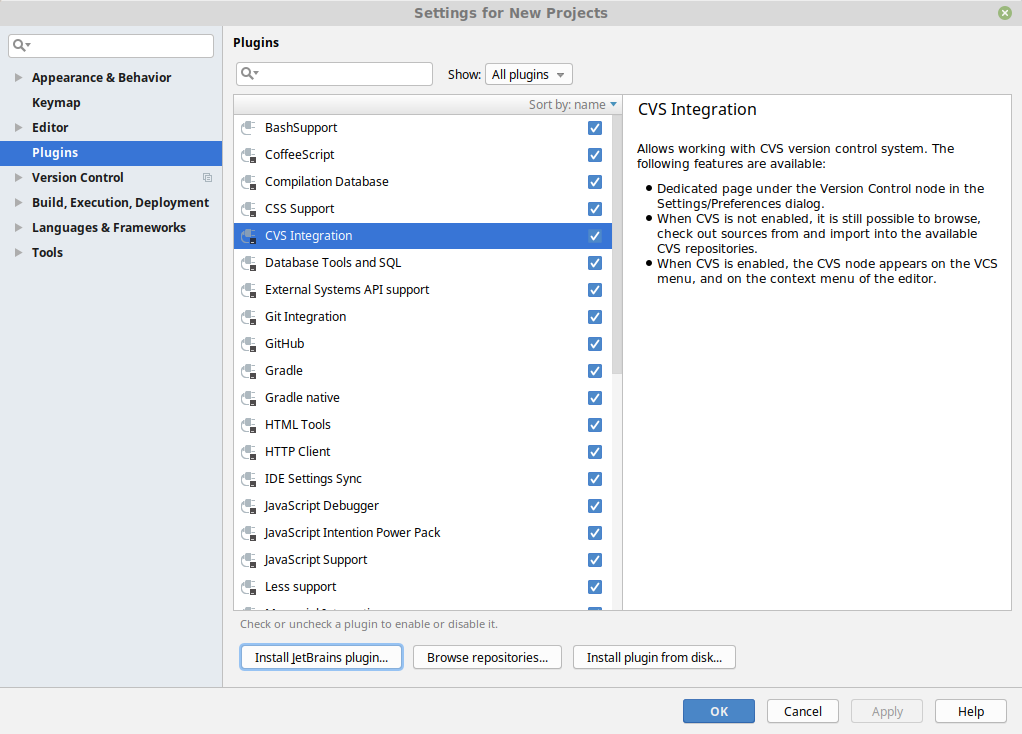Click the Version Control project-level copy icon
Screen dimensions: 1022x734
207,177
